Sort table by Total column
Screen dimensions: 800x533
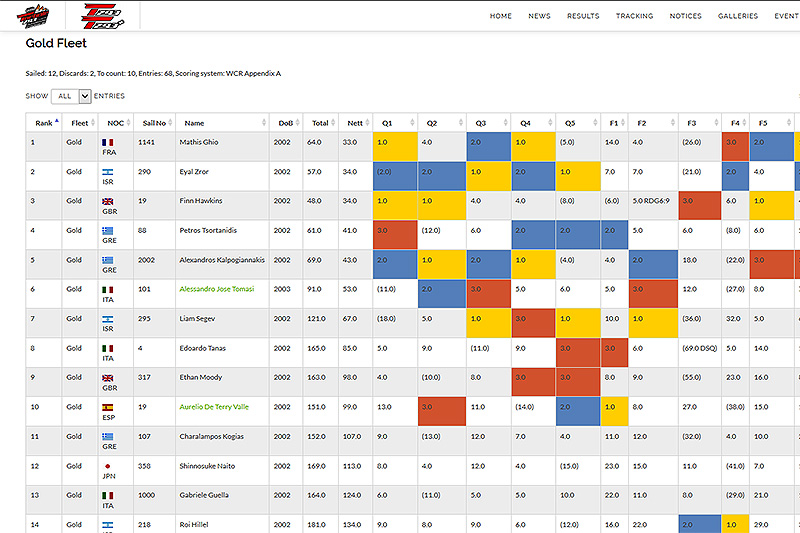click(320, 123)
